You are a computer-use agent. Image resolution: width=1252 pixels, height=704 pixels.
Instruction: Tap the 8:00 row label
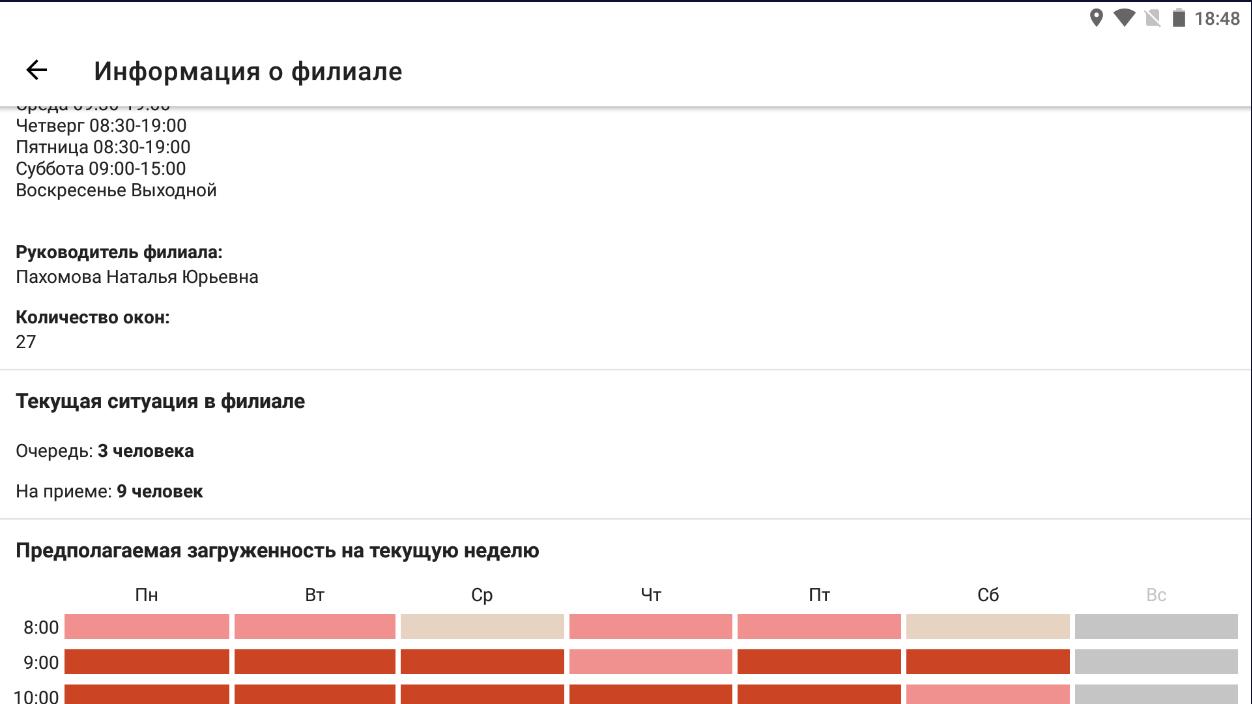tap(41, 628)
